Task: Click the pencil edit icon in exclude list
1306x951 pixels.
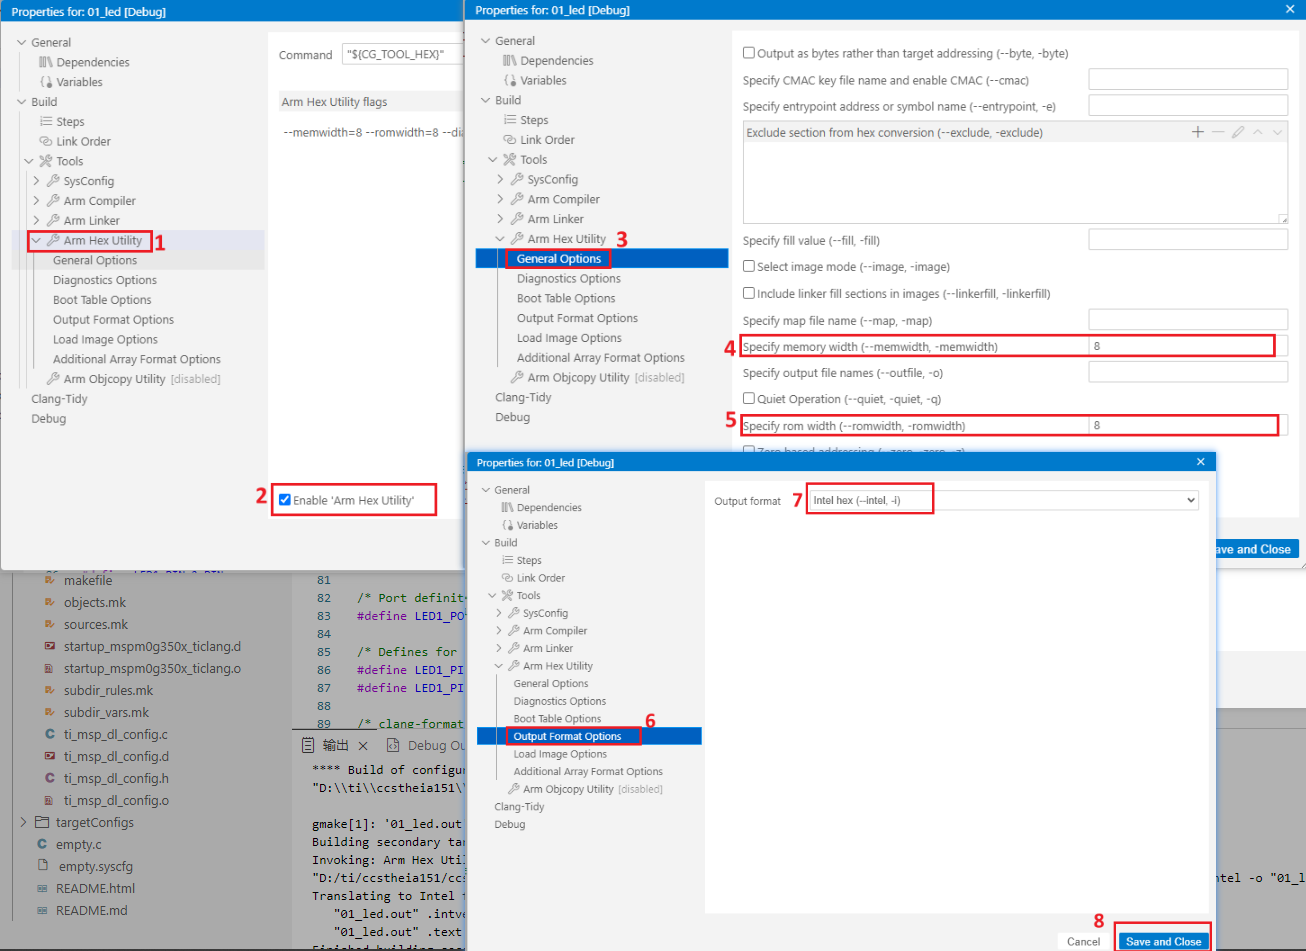Action: (x=1238, y=132)
